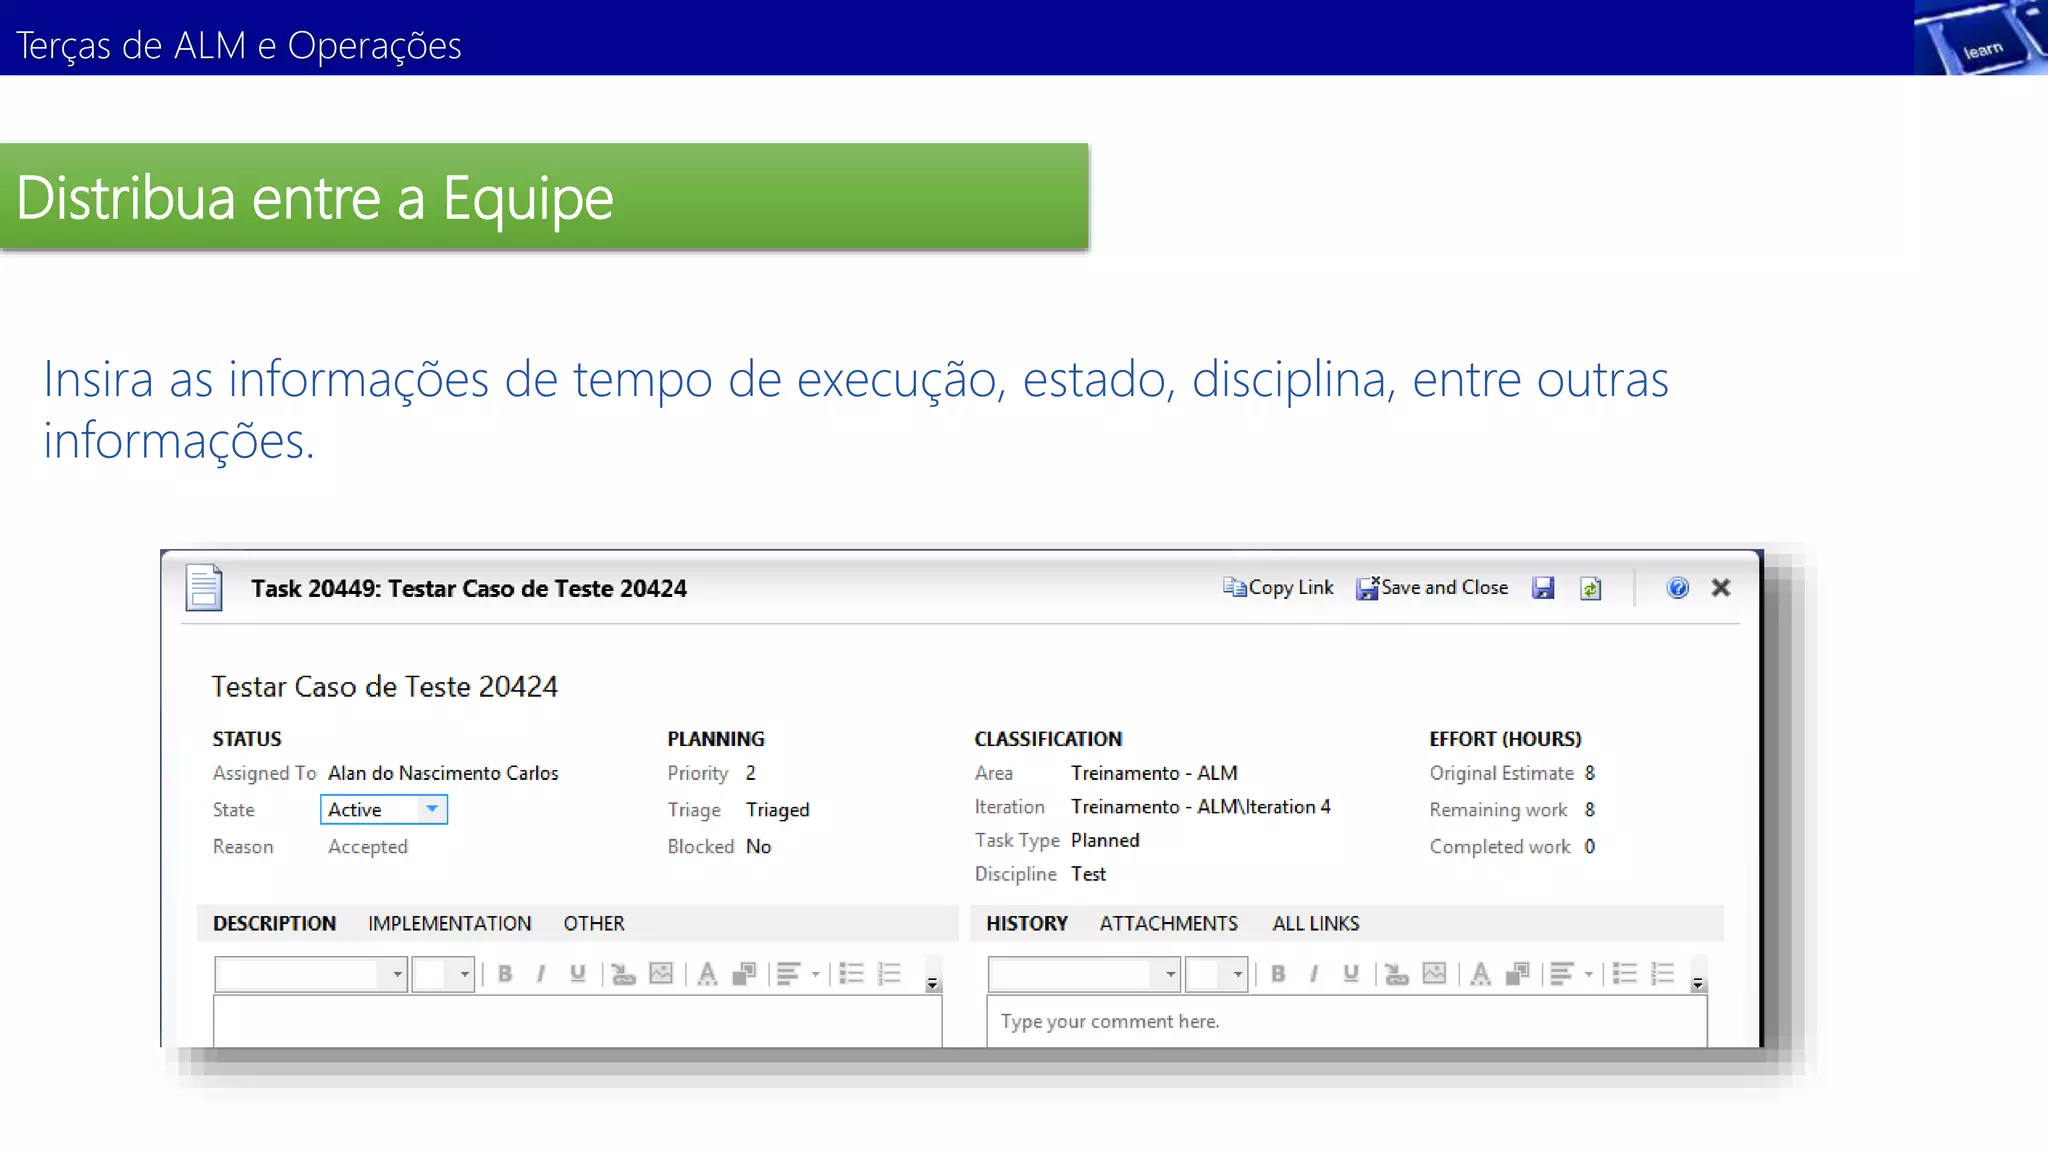Click the task document icon in title bar

(204, 587)
